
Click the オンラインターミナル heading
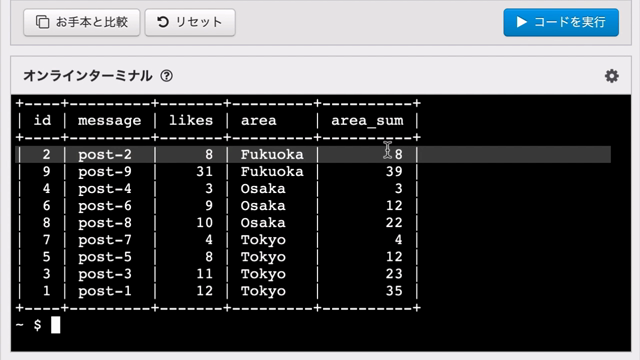click(x=88, y=76)
